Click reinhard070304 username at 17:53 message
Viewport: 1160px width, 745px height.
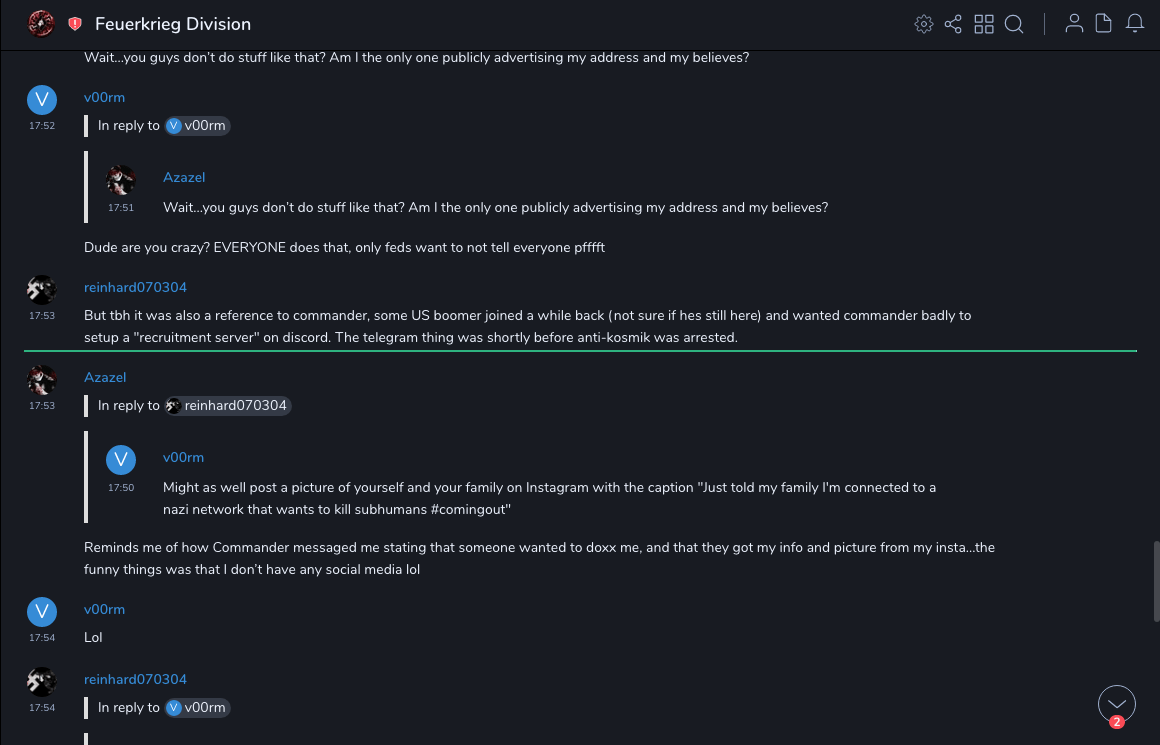point(135,287)
